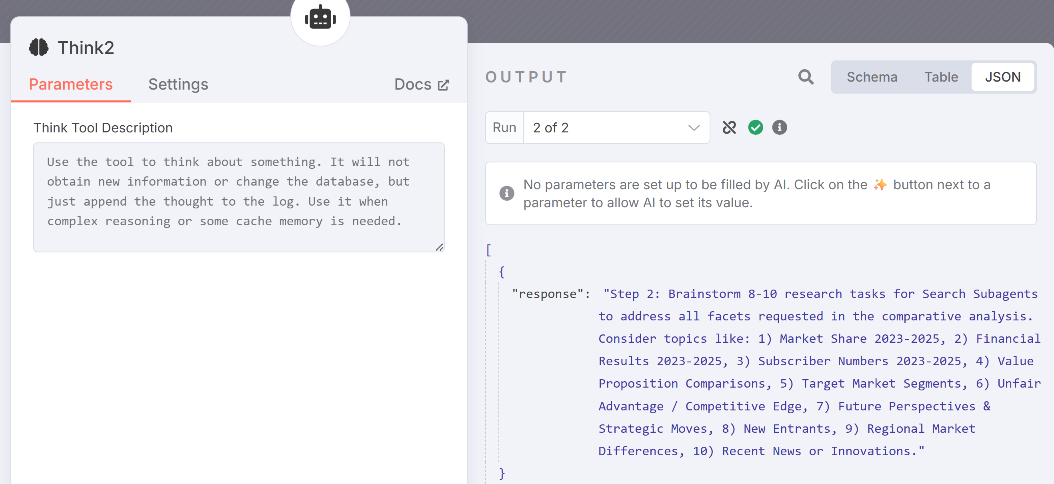Click the green success check icon
Image resolution: width=1054 pixels, height=484 pixels.
[x=756, y=128]
